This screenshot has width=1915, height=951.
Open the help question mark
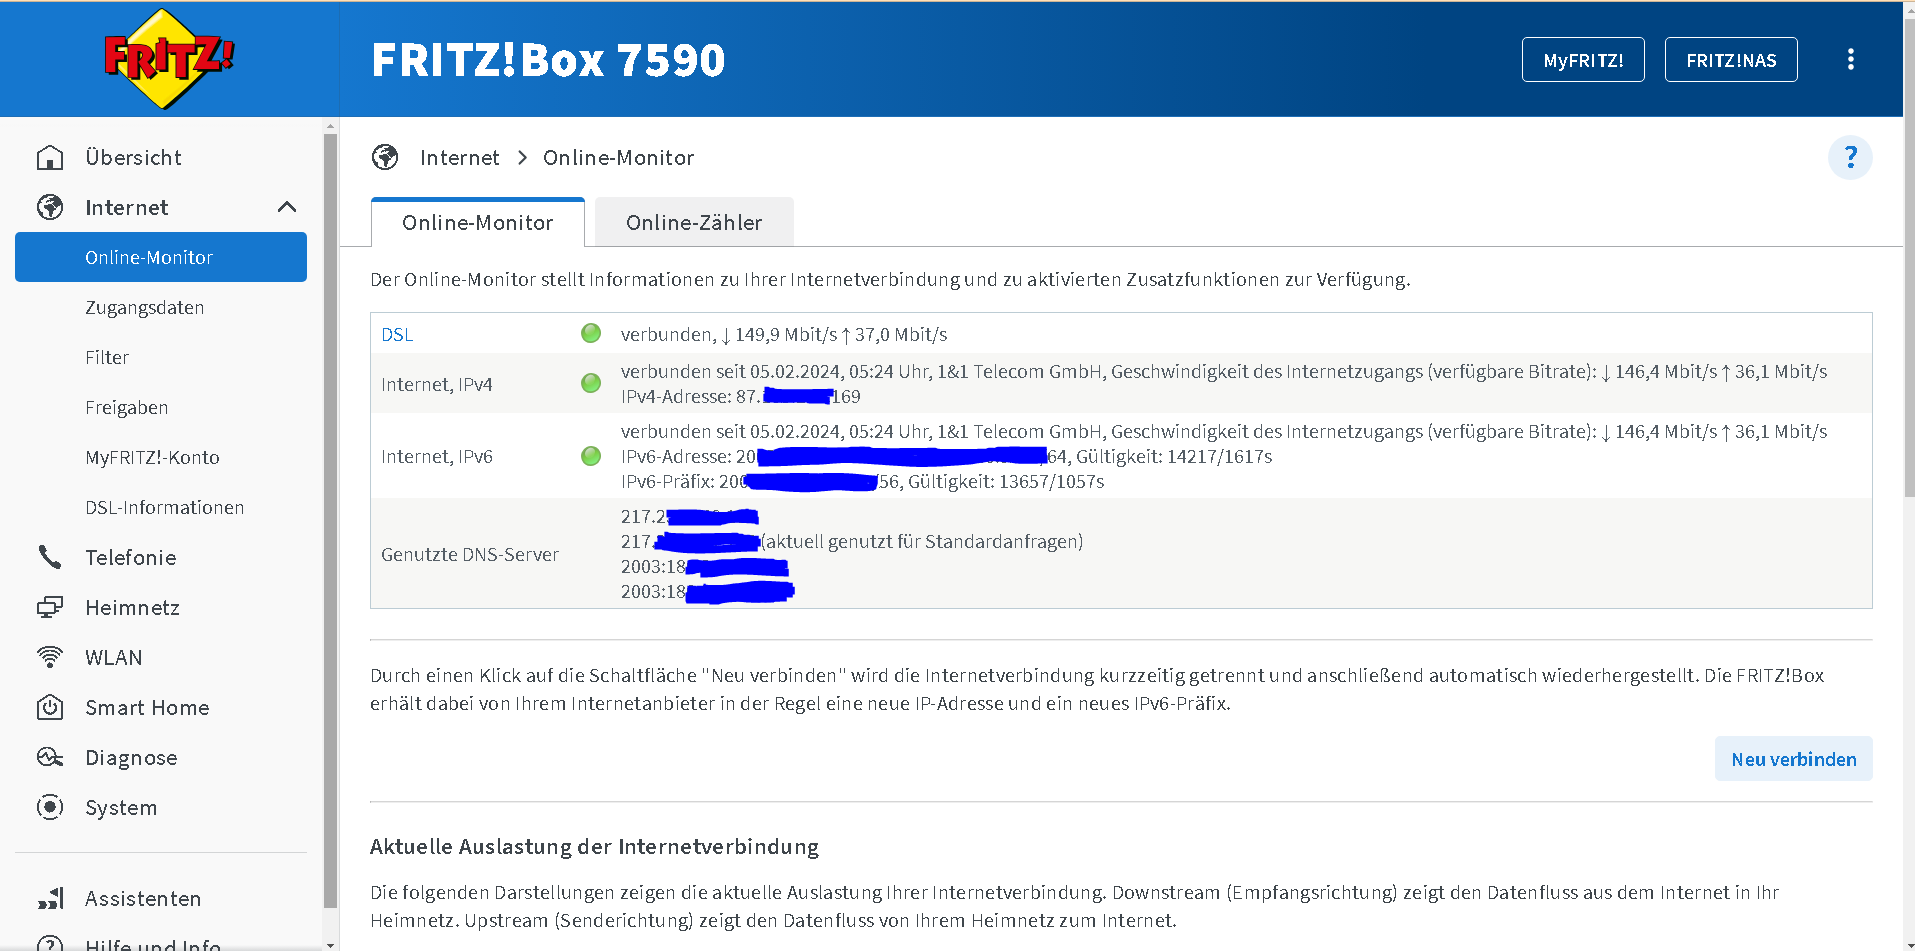coord(1850,158)
